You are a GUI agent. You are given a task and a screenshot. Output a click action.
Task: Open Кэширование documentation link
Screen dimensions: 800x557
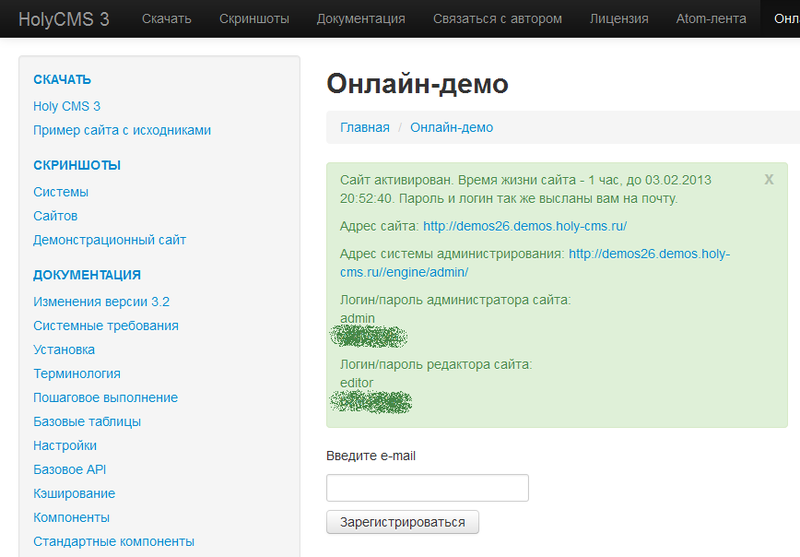[x=74, y=493]
